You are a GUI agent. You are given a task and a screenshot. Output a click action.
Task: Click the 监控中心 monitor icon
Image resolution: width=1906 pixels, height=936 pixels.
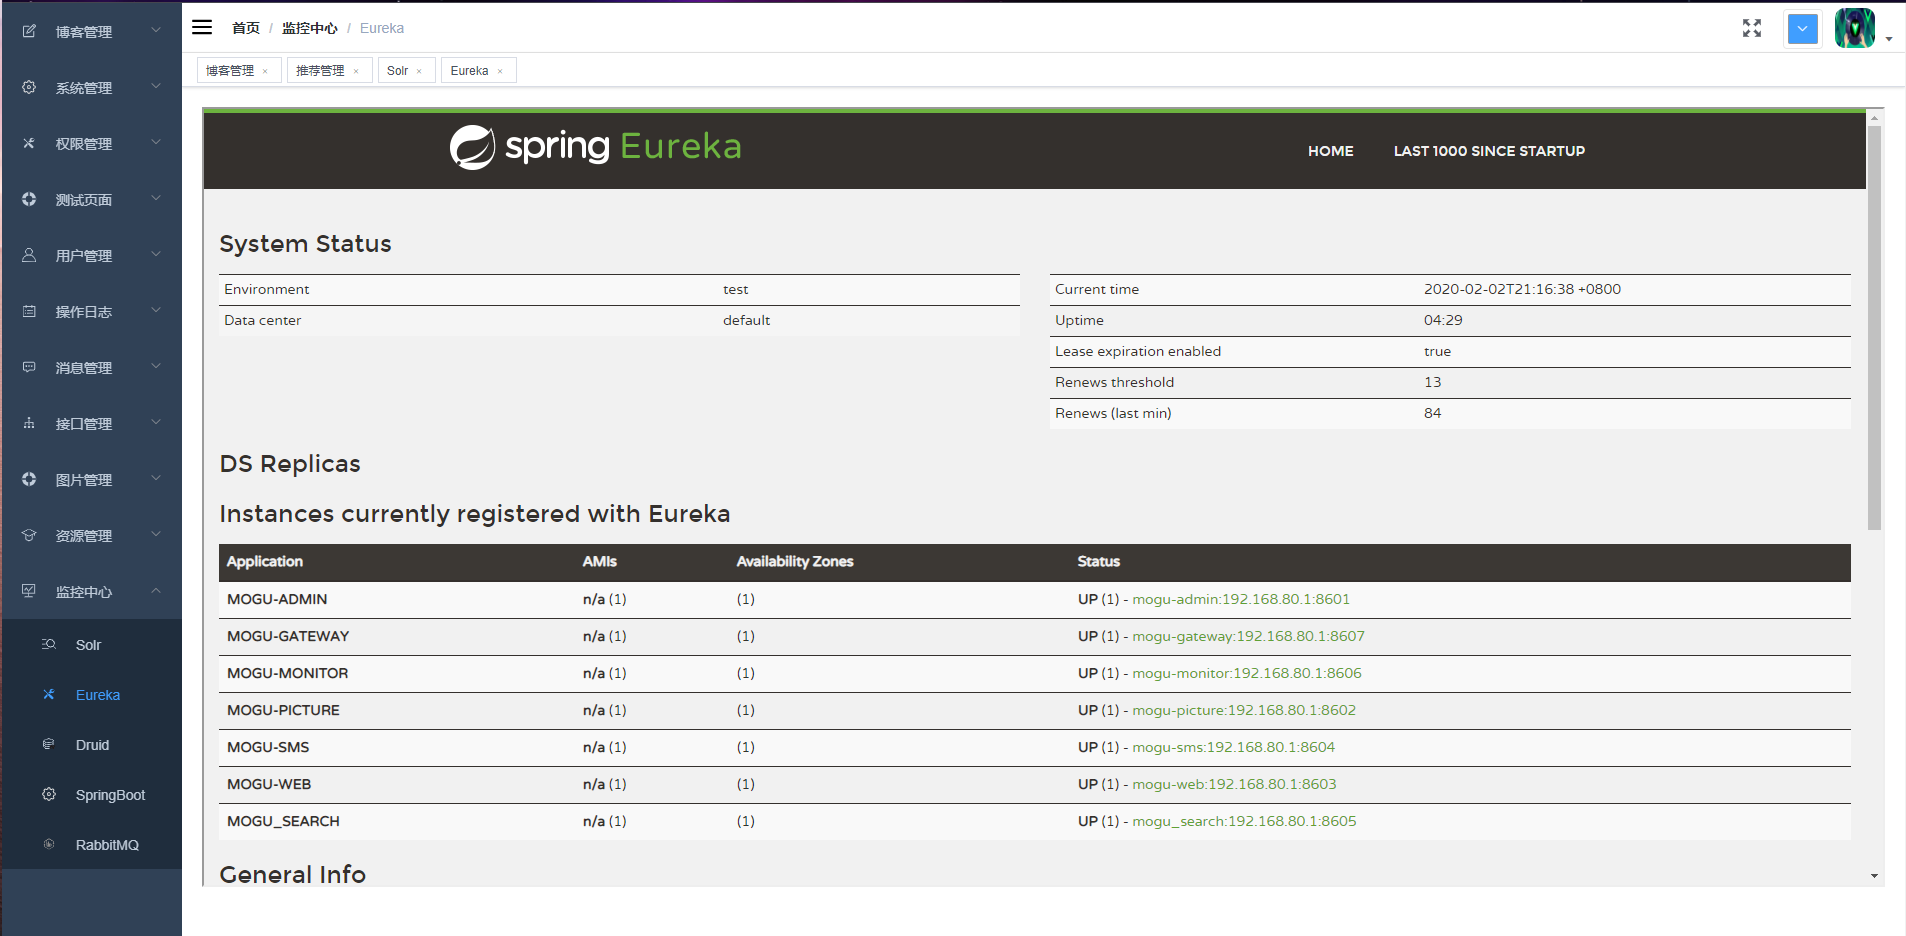[x=29, y=591]
